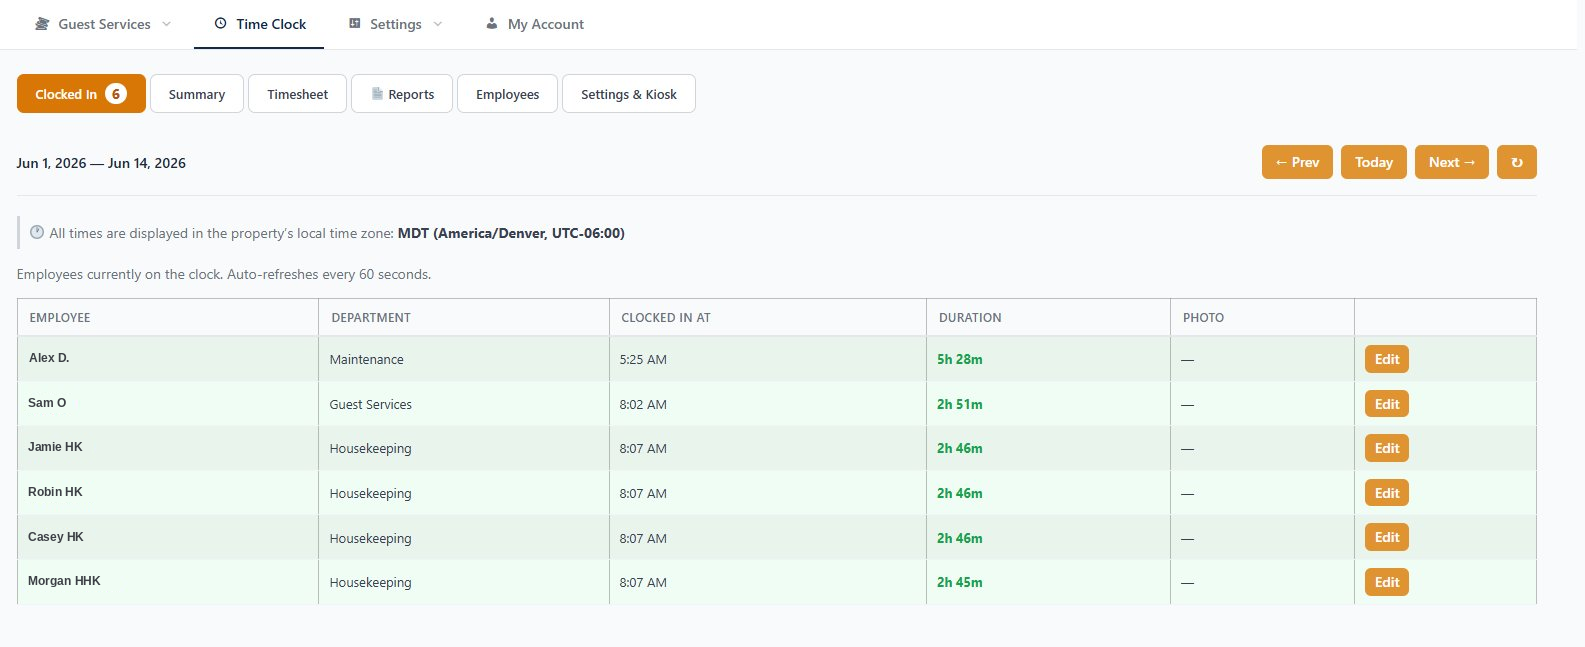Click the 2h 45m duration
Viewport: 1585px width, 647px height.
click(x=960, y=582)
